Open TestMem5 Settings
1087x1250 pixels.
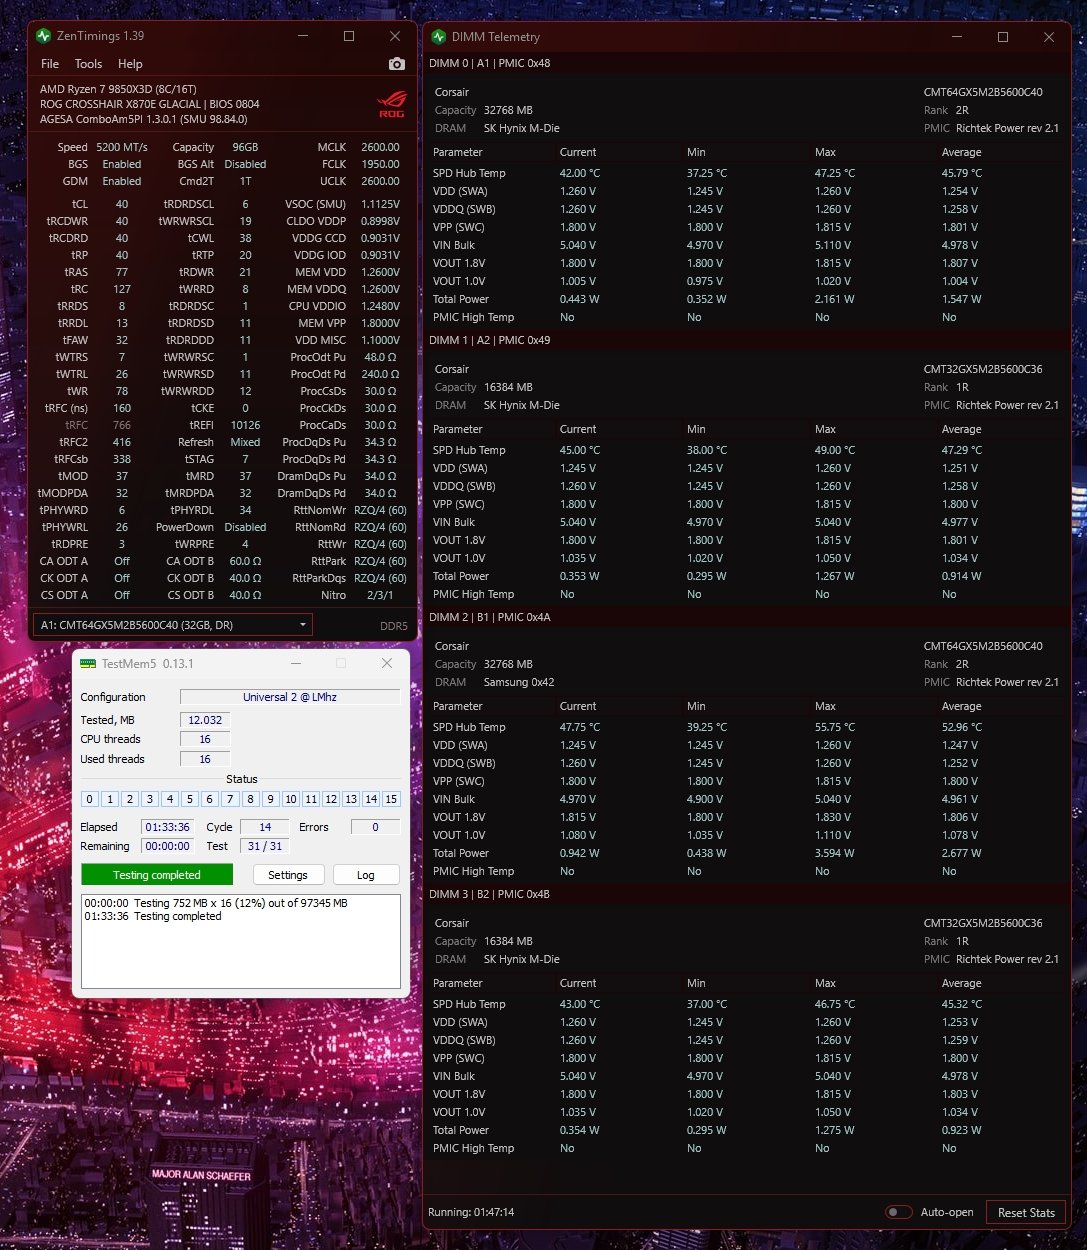[x=288, y=875]
